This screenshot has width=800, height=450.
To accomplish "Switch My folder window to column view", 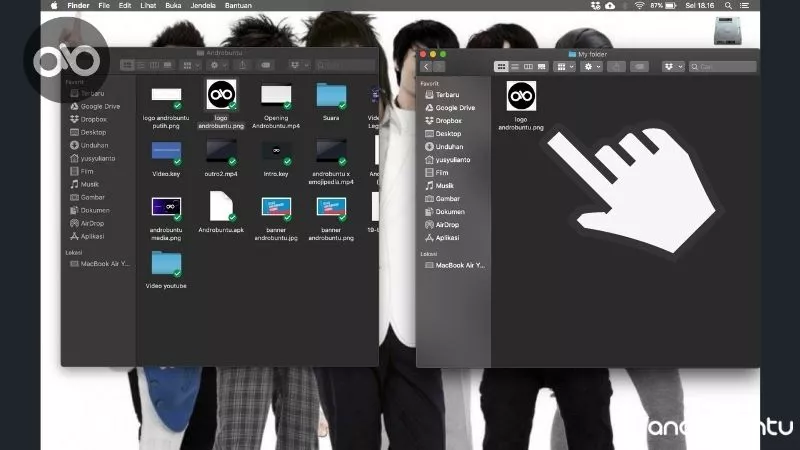I will 528,67.
